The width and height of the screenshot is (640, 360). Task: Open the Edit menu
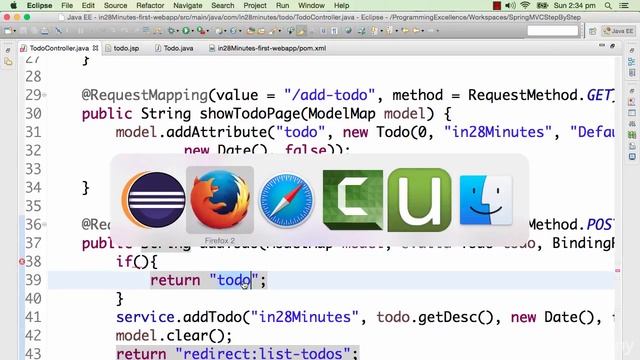88,5
